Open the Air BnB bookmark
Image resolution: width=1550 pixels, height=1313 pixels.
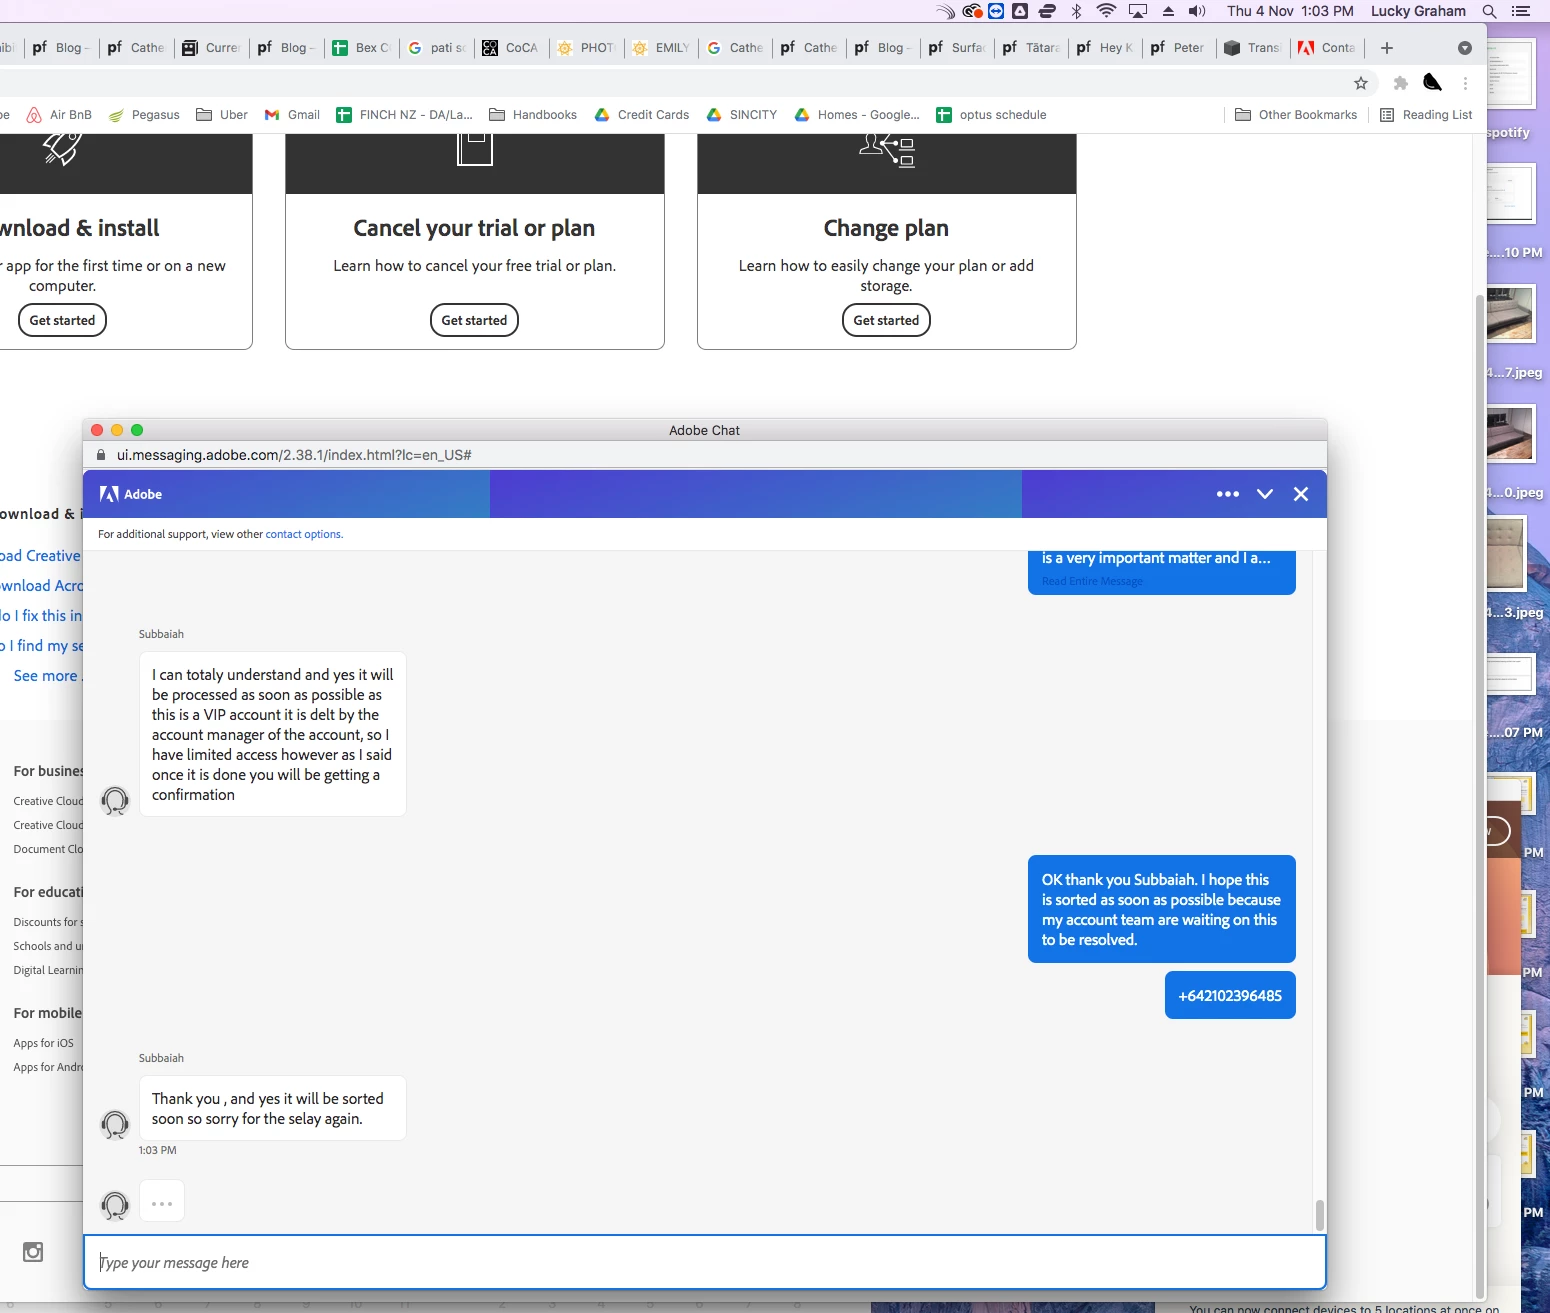[59, 115]
